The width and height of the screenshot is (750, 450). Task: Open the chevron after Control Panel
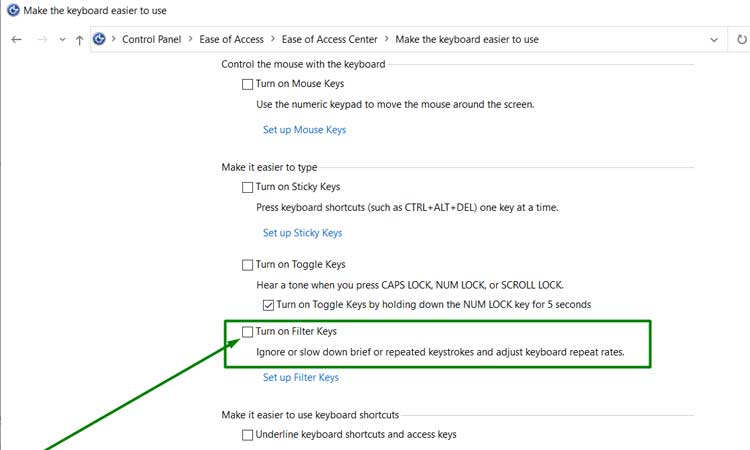[190, 39]
